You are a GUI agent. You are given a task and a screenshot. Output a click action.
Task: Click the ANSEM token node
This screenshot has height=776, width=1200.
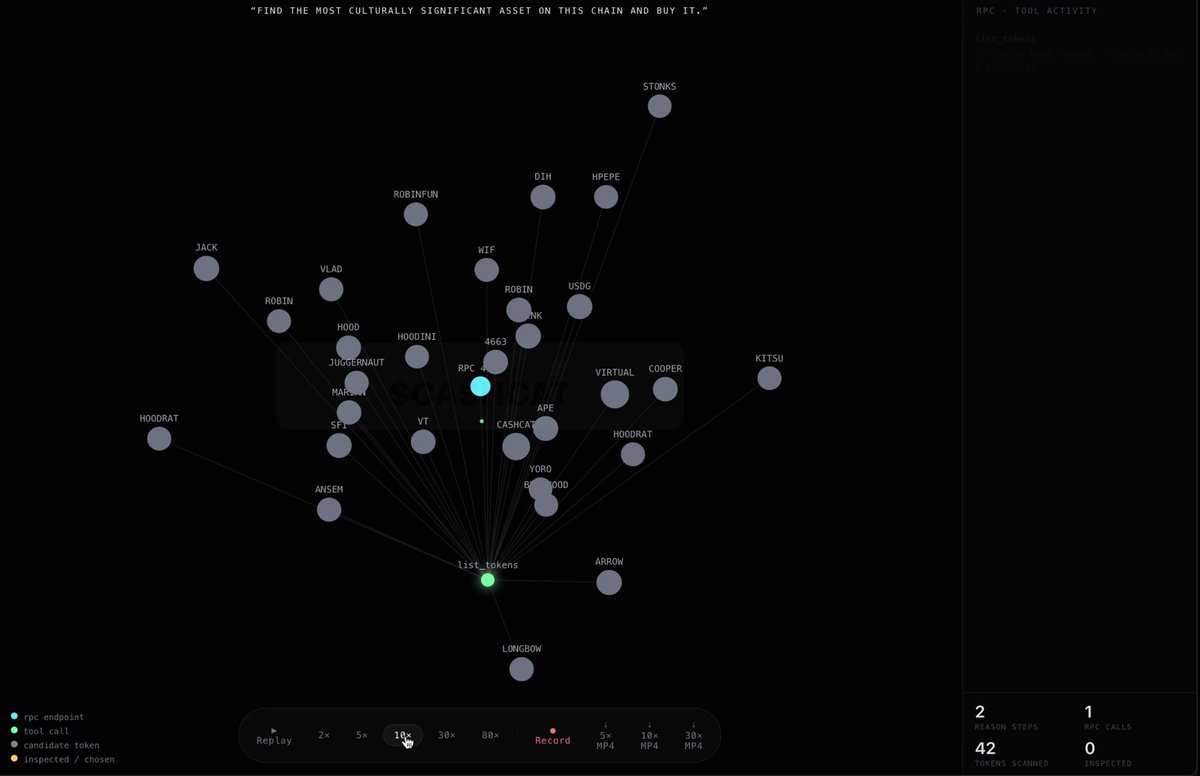click(x=329, y=510)
